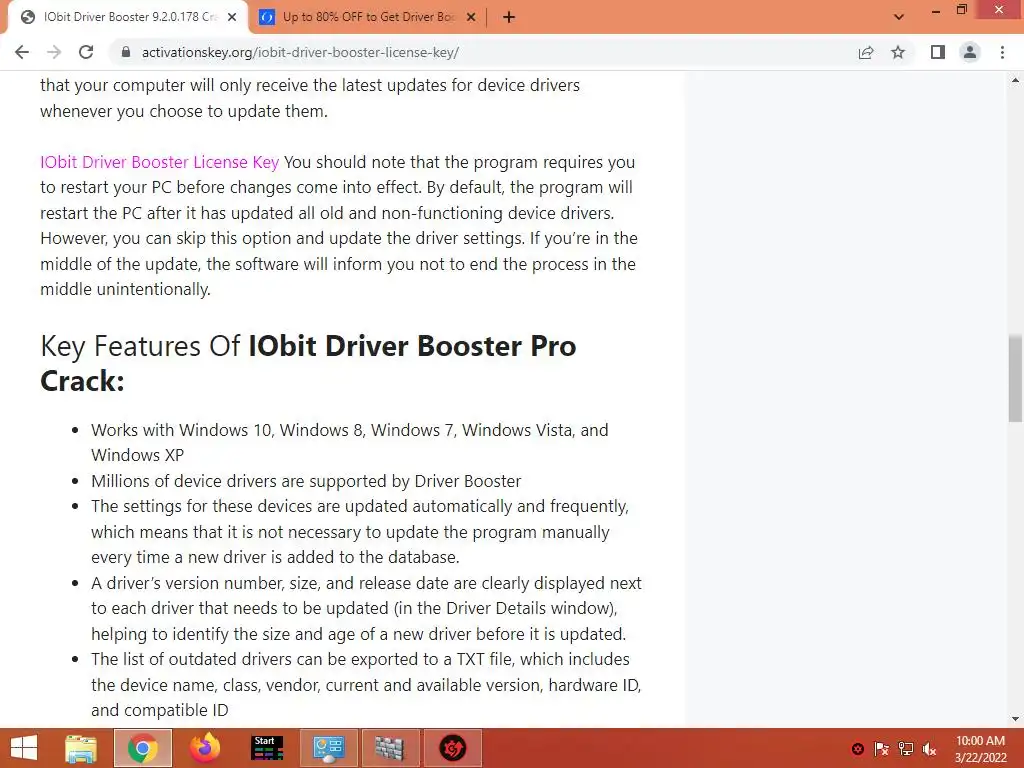Click the 'Millions of device drivers' bullet
The height and width of the screenshot is (768, 1024).
(x=306, y=481)
